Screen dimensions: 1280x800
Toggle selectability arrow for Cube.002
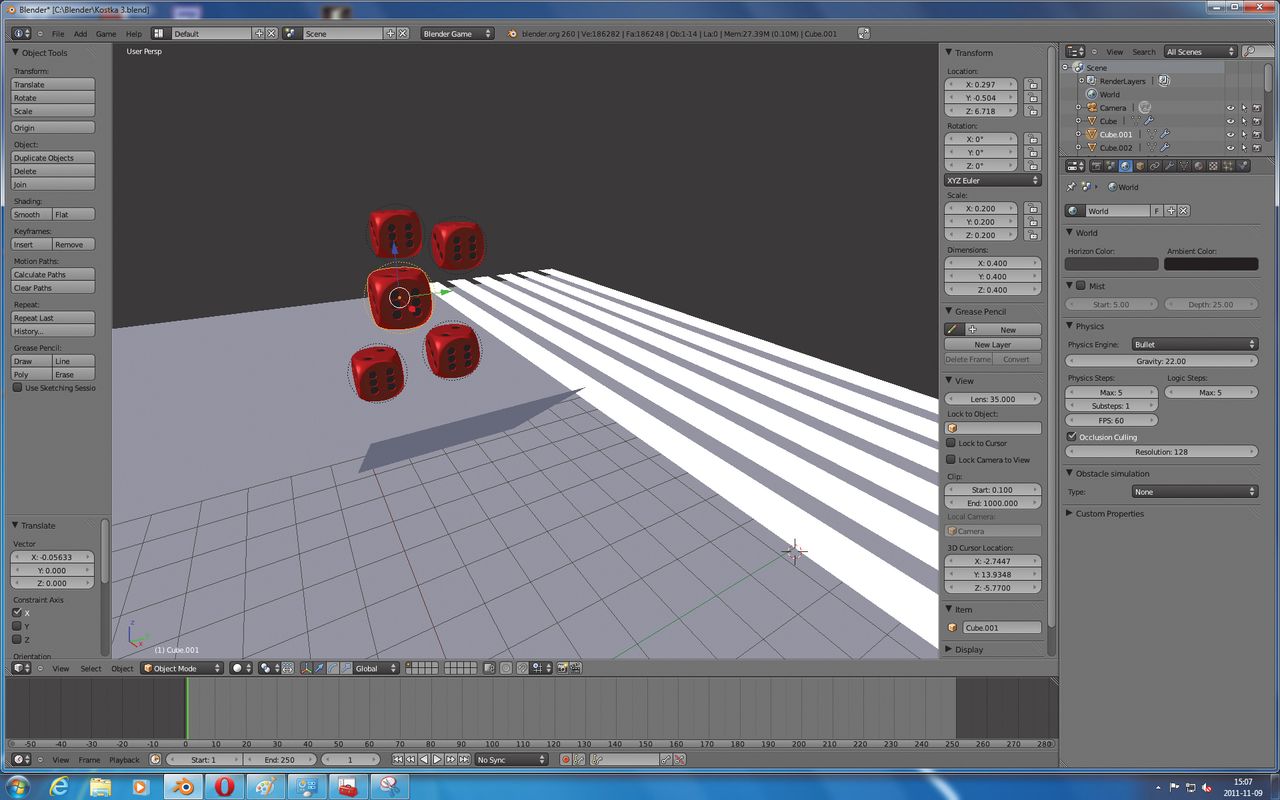click(x=1244, y=147)
